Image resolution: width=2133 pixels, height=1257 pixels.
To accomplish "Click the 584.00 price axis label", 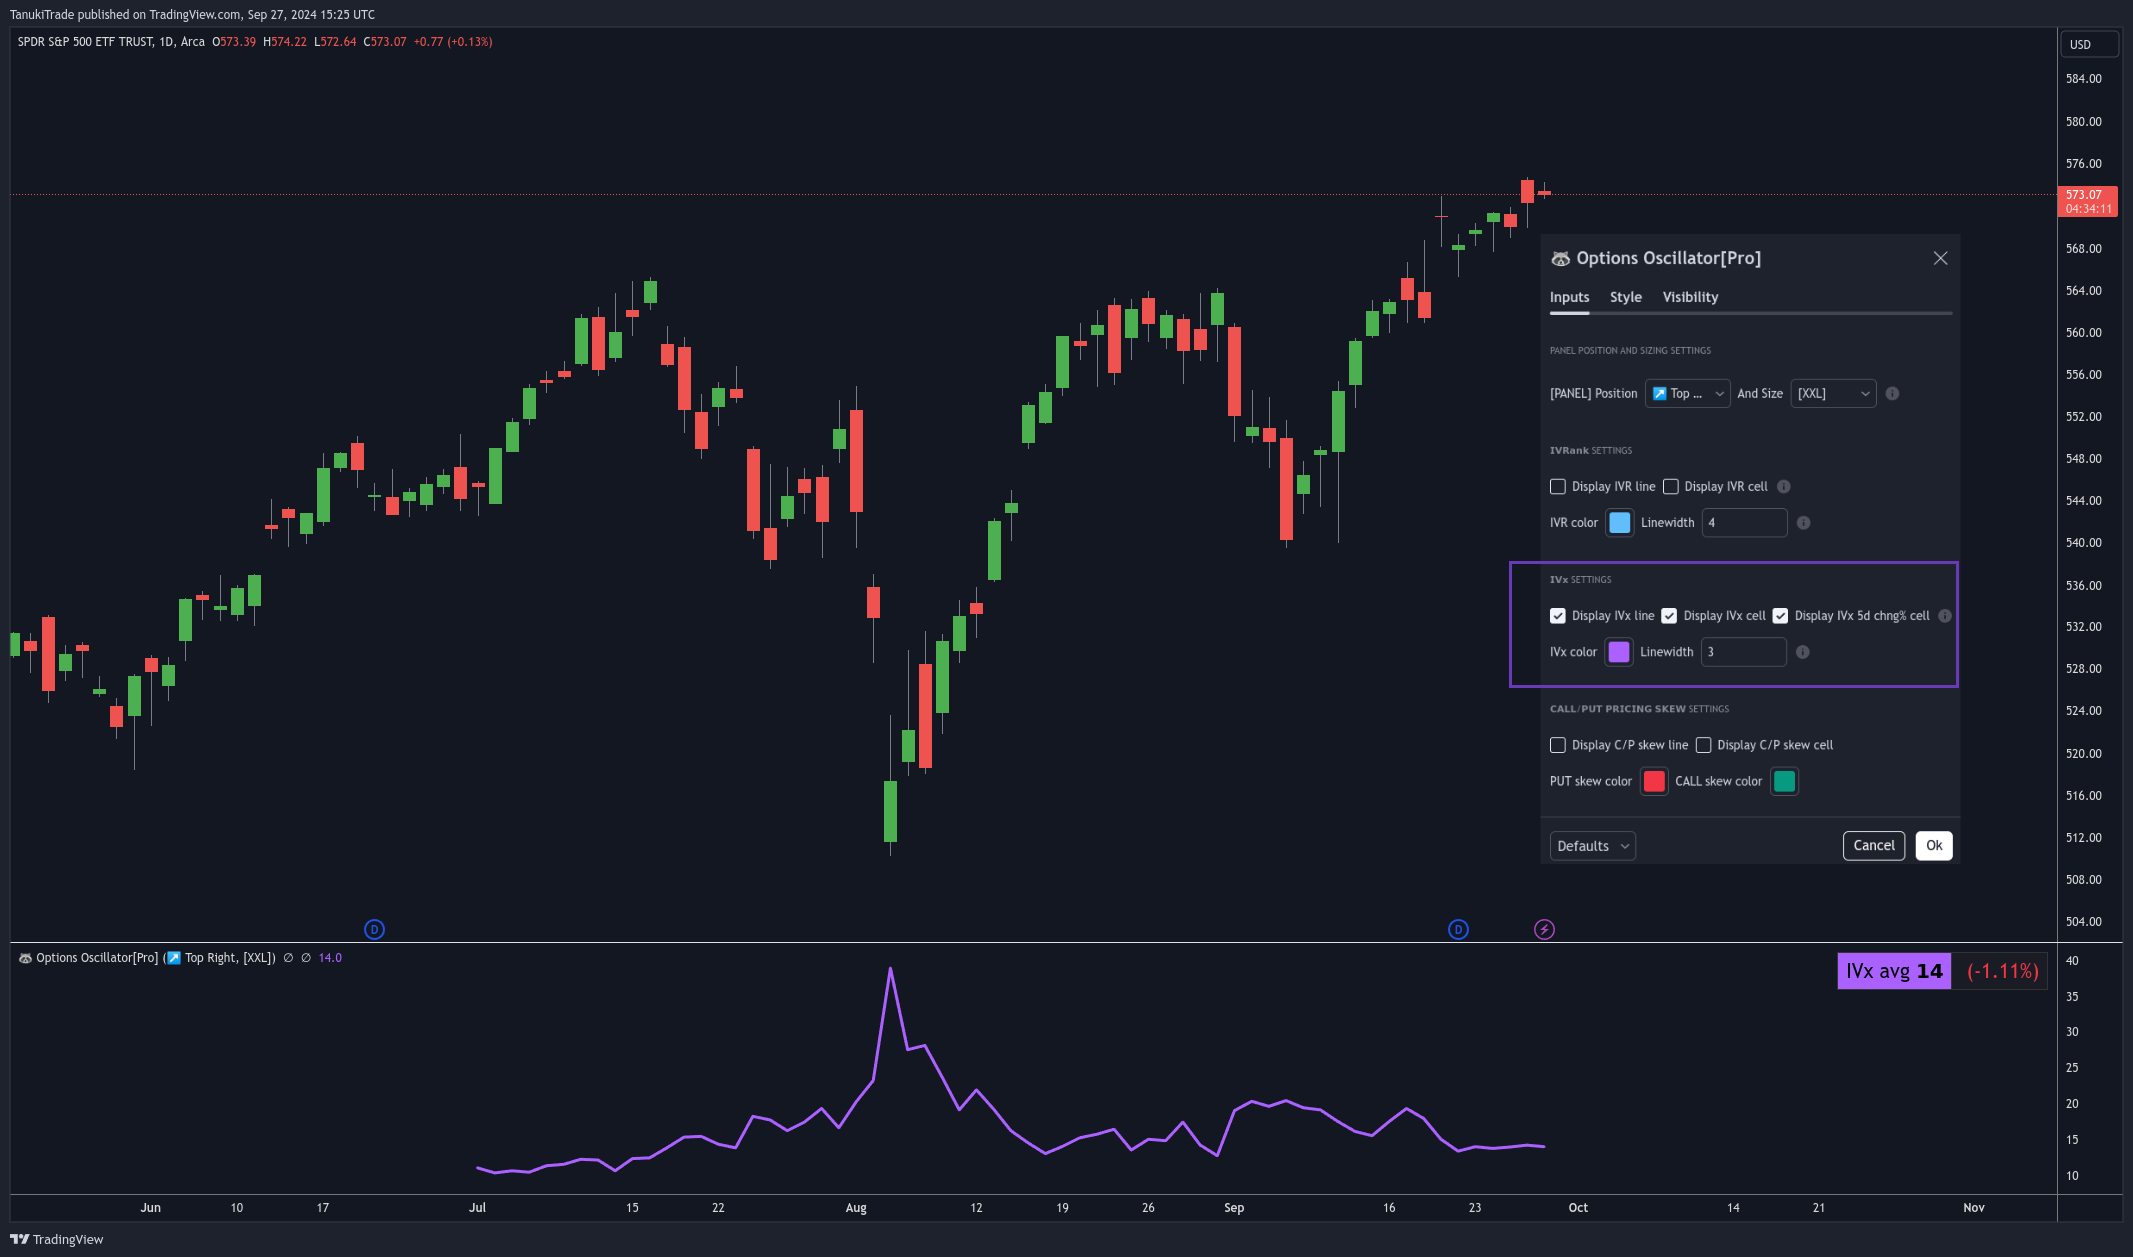I will [2084, 79].
